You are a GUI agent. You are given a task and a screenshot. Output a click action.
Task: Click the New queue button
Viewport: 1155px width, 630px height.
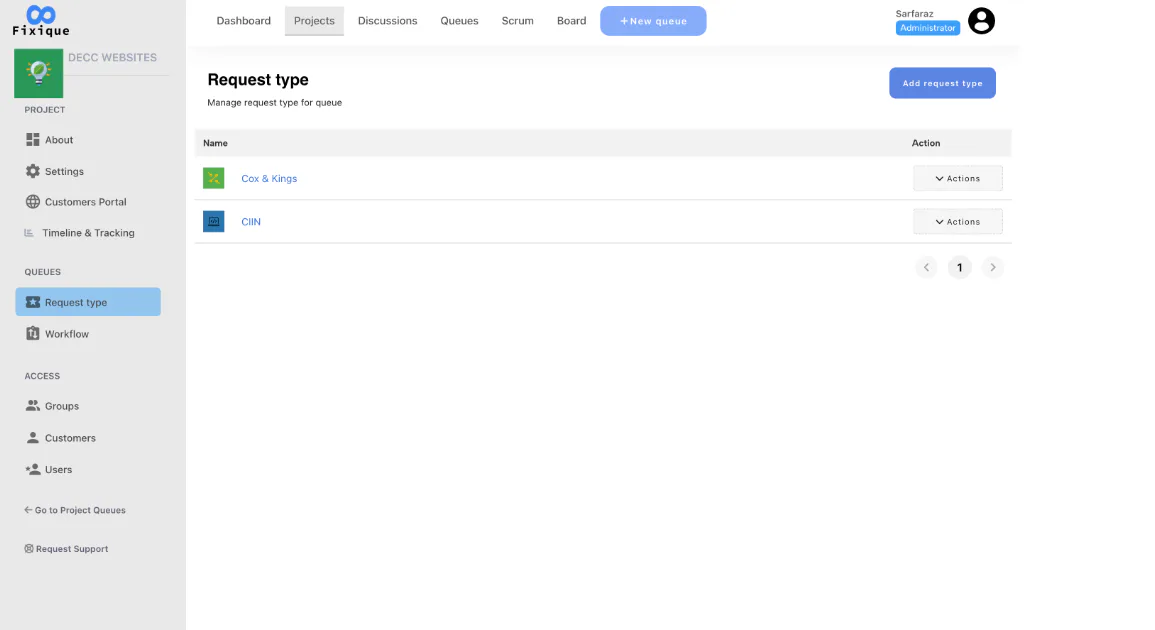[x=653, y=21]
